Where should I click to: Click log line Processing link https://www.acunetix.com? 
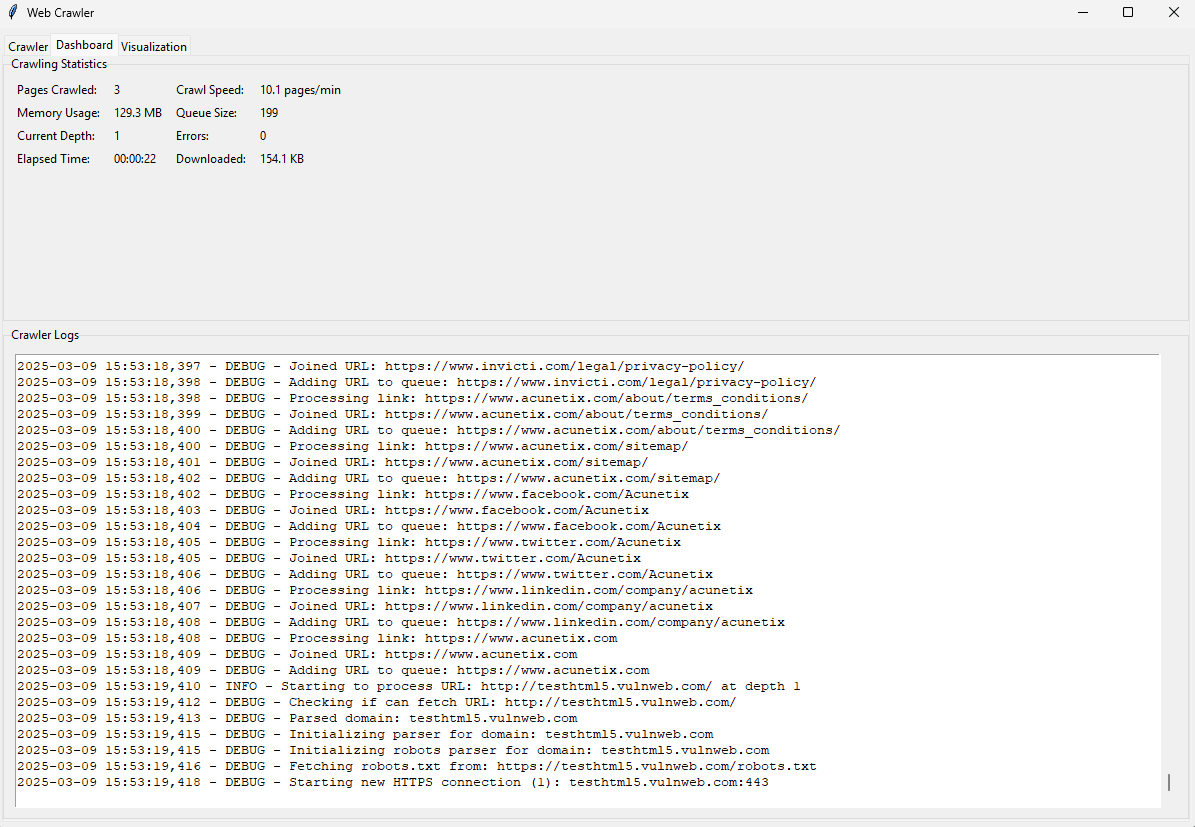pyautogui.click(x=316, y=638)
